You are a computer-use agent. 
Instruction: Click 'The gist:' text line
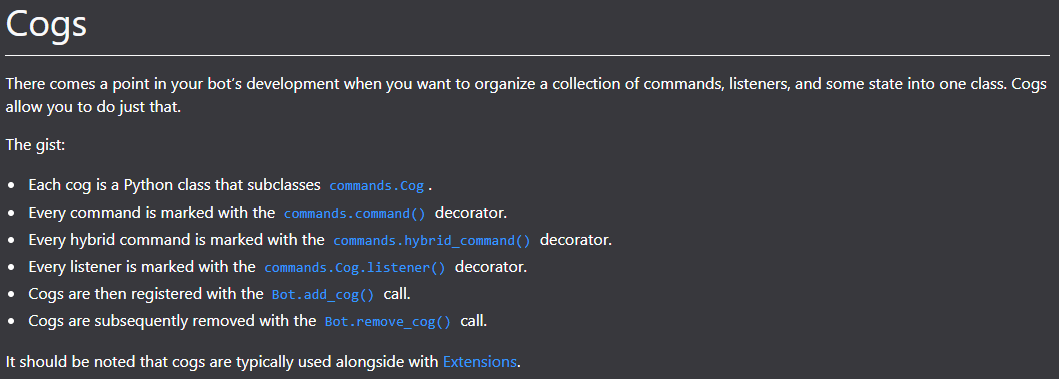click(x=35, y=145)
